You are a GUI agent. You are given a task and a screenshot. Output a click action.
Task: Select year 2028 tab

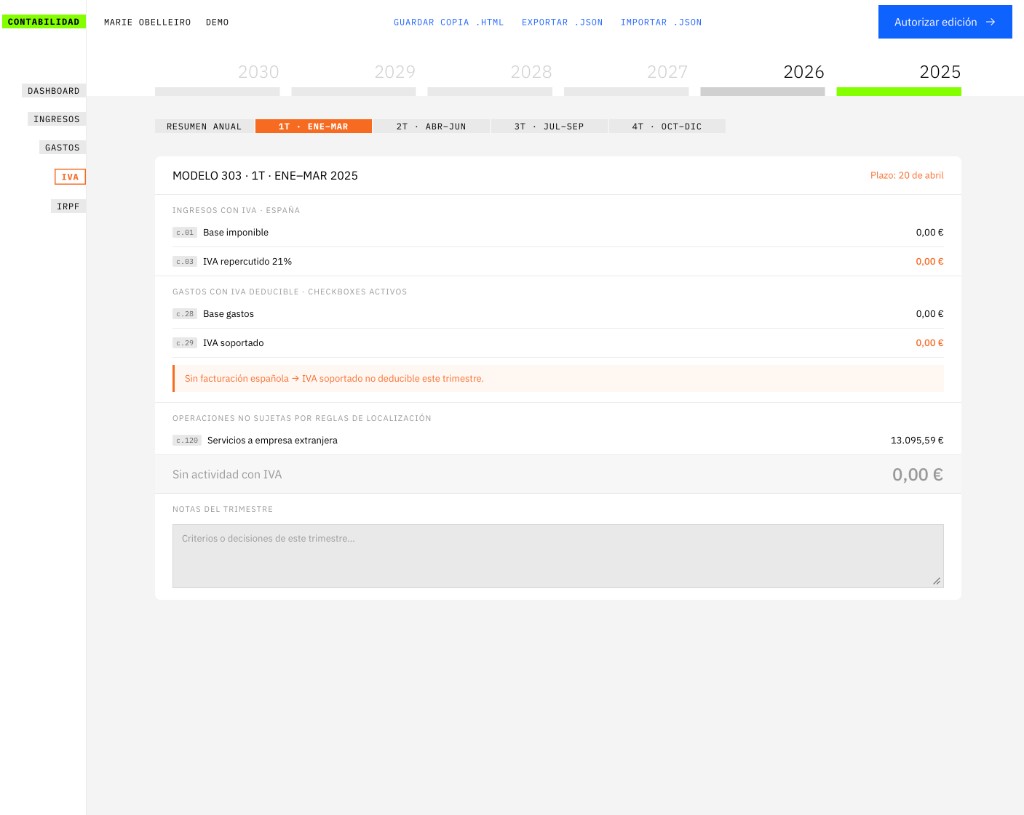(490, 78)
